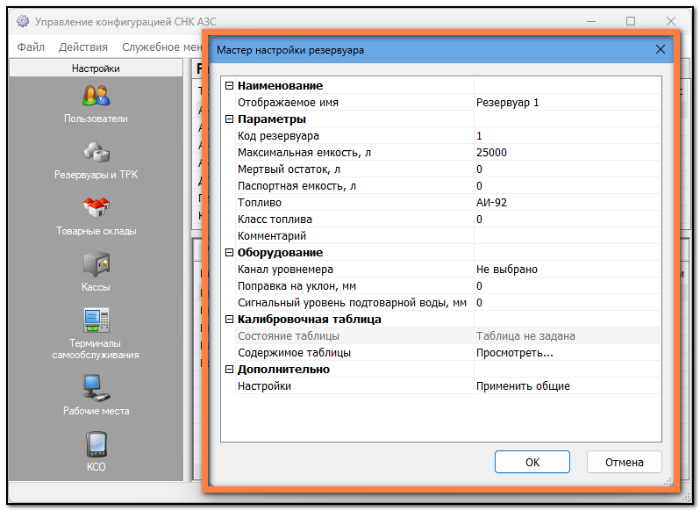Open the КСО device icon
This screenshot has width=700, height=511.
click(96, 444)
